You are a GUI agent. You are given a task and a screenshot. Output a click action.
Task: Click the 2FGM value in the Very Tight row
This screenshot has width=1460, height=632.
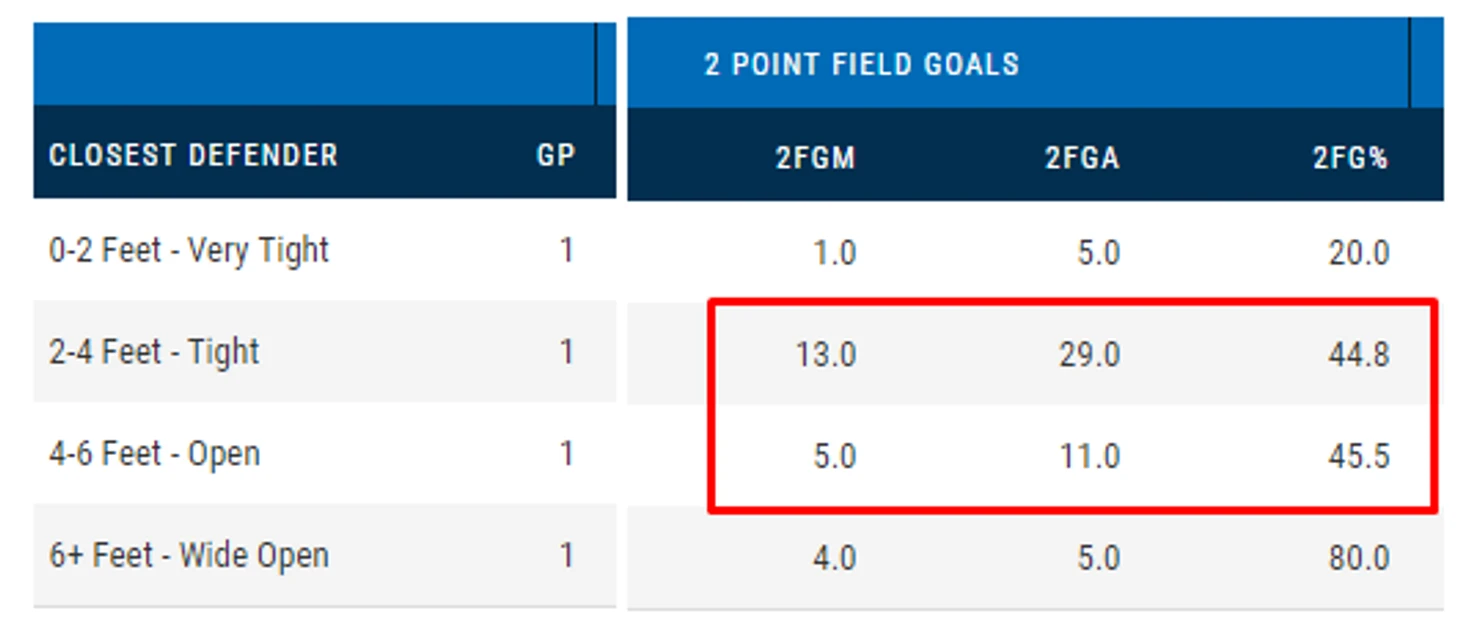[834, 253]
